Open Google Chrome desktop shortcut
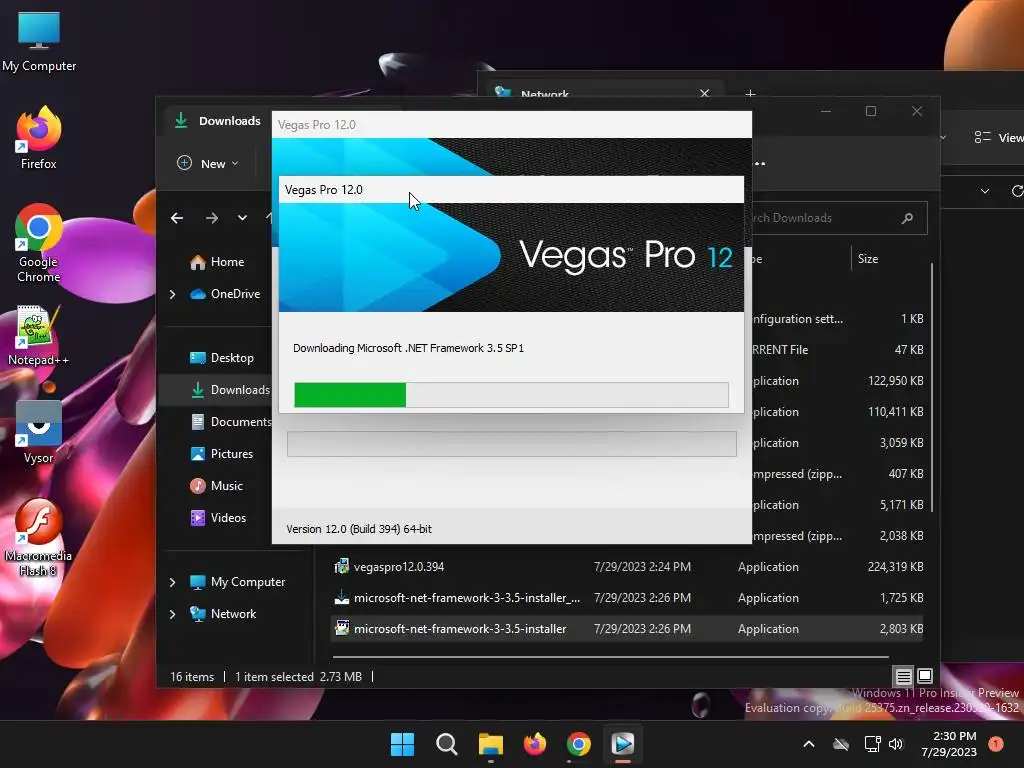 [39, 242]
